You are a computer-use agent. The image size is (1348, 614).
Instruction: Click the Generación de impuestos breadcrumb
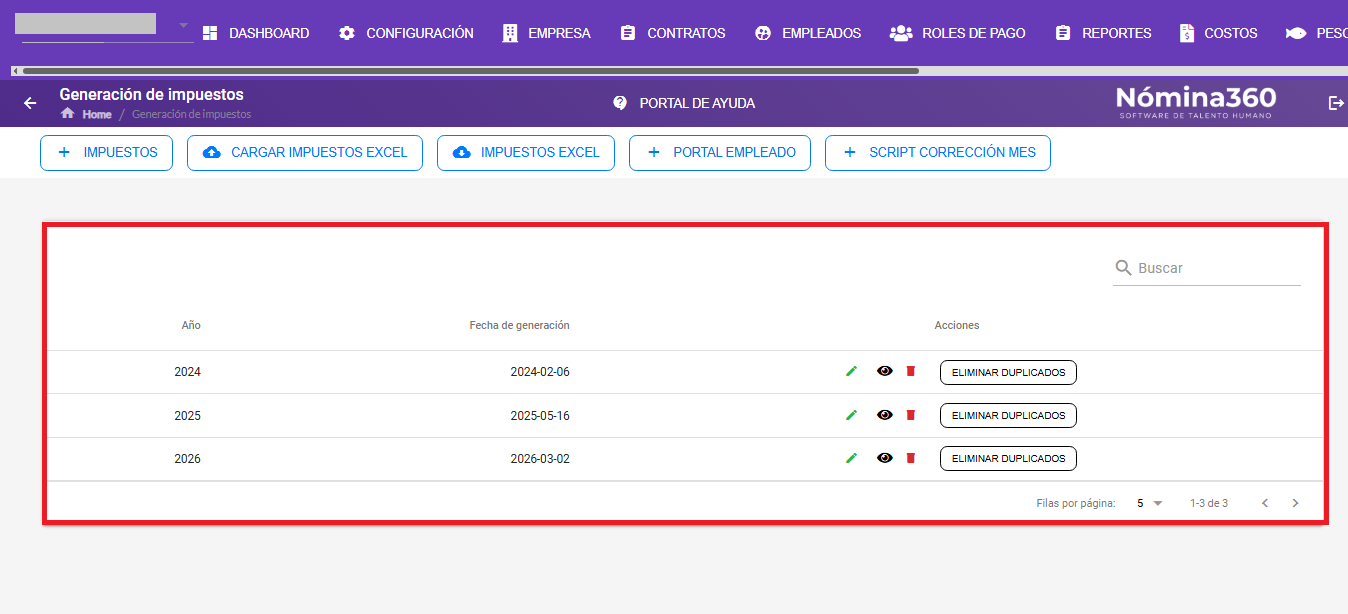pos(191,114)
